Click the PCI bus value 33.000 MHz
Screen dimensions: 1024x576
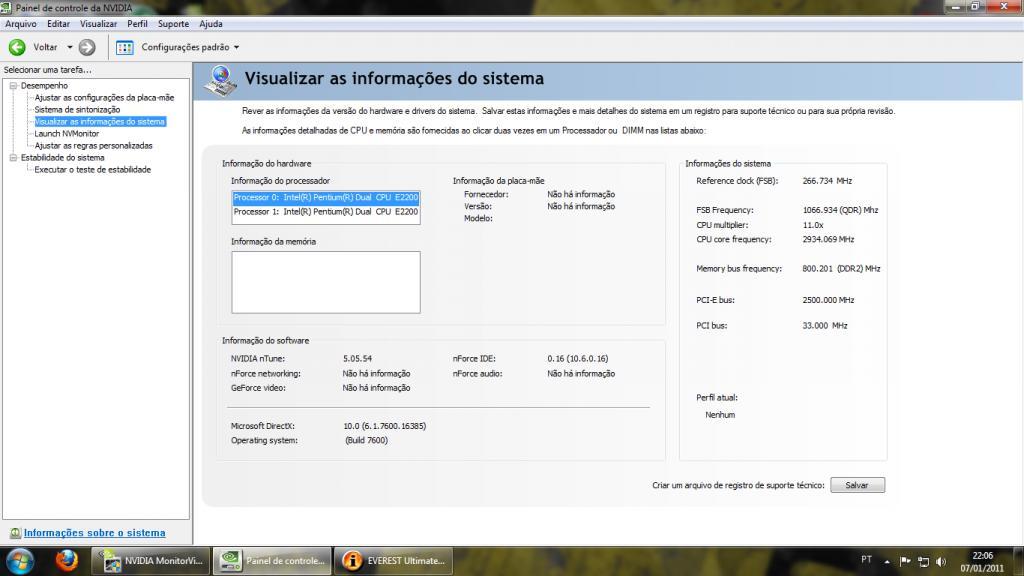(825, 326)
